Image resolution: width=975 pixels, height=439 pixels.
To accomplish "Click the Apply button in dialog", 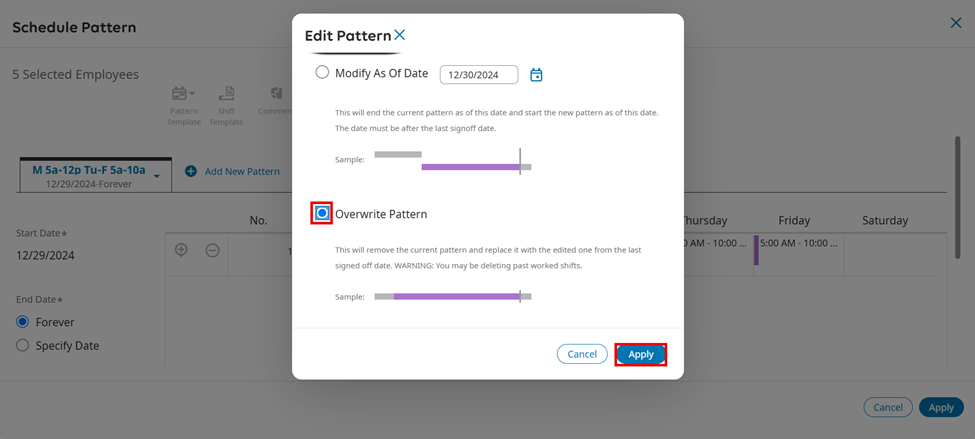I will click(x=640, y=354).
